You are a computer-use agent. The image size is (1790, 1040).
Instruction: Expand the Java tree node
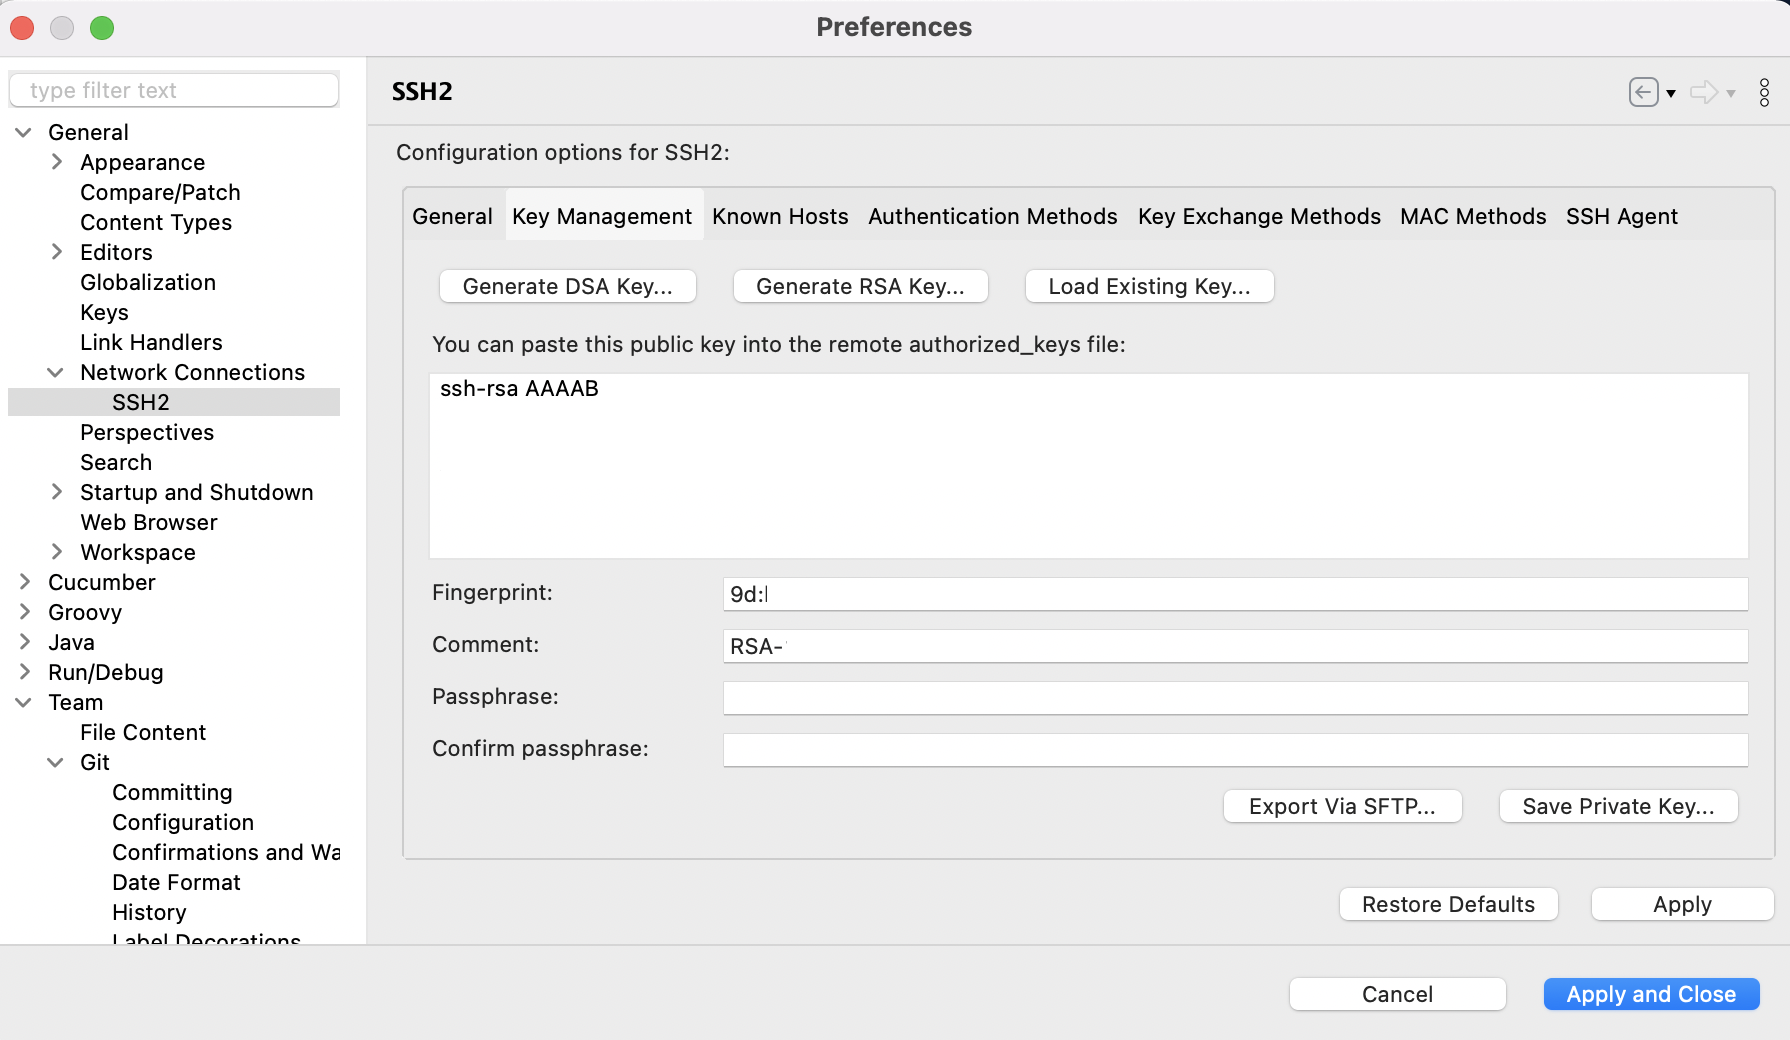[23, 641]
